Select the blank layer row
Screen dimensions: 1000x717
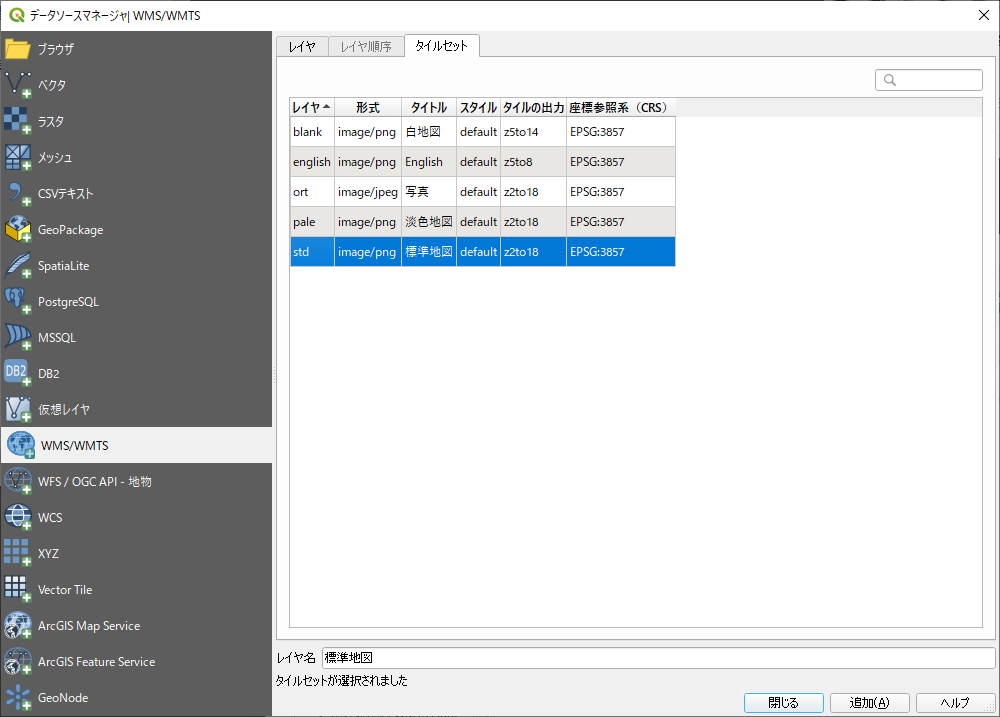click(483, 131)
